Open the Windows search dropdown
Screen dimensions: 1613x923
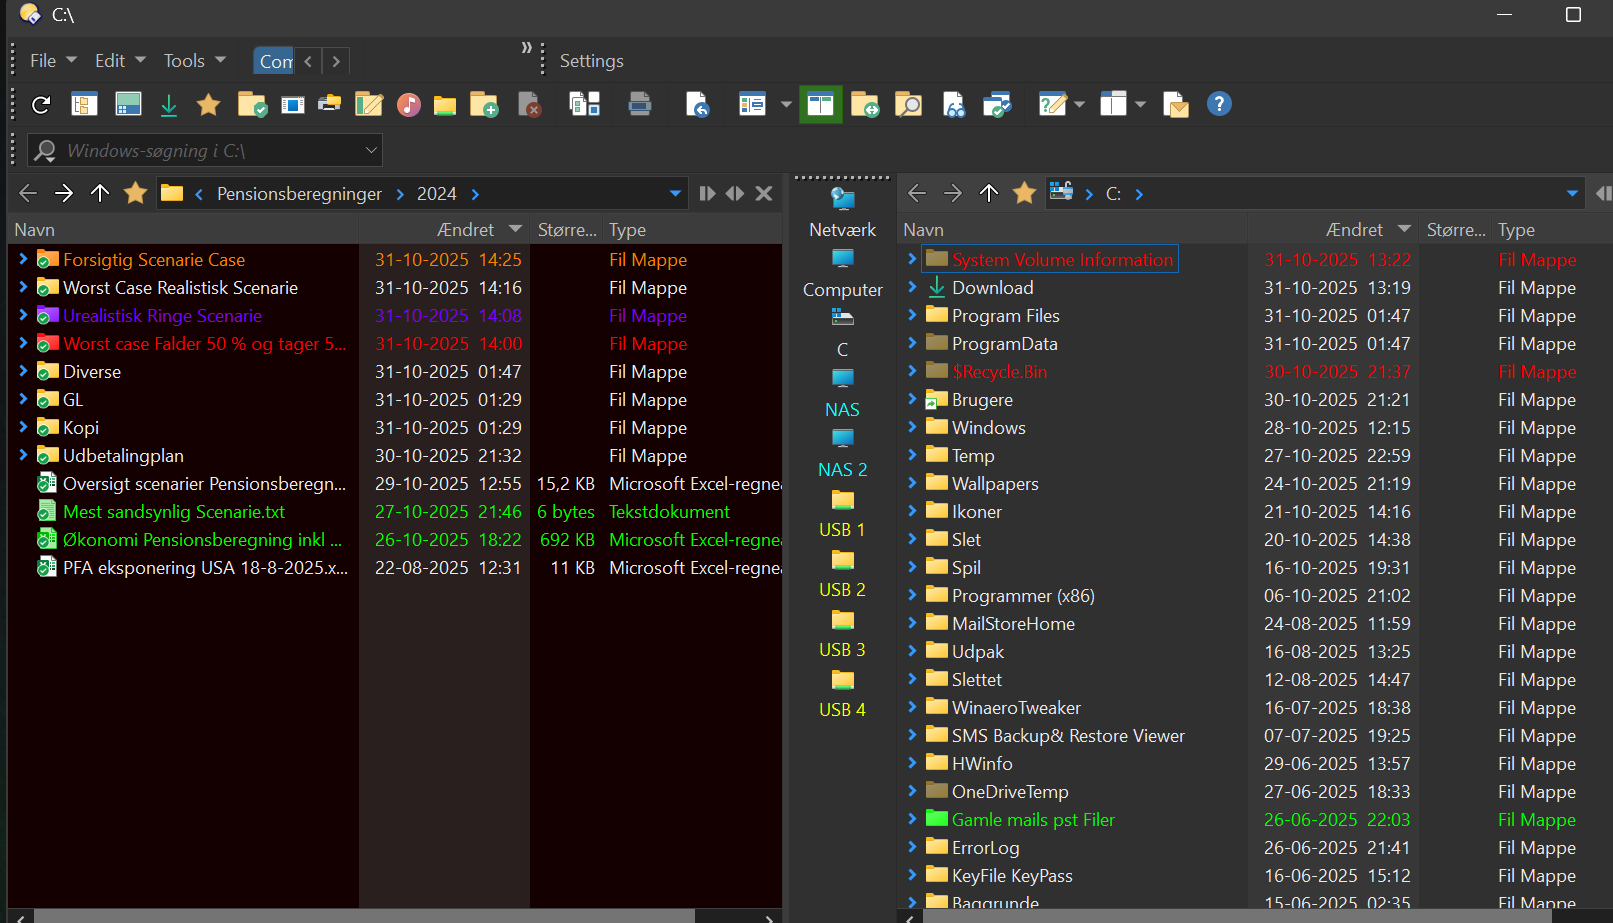371,151
